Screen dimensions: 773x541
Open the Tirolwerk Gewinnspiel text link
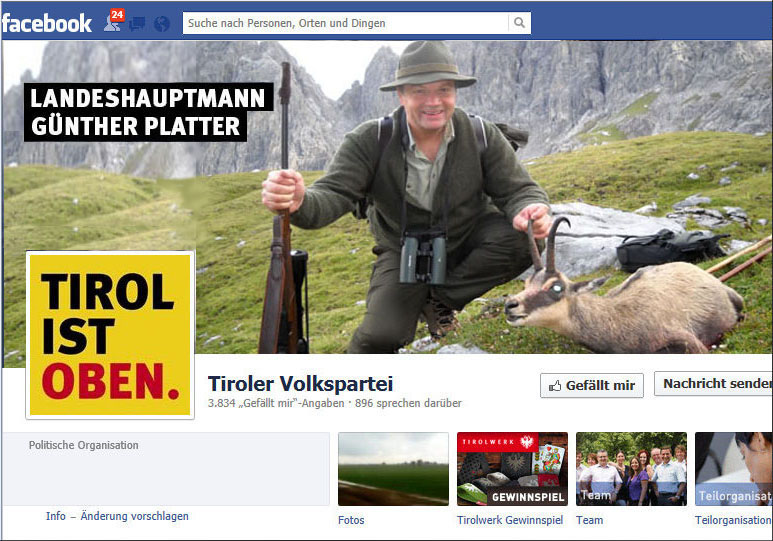coord(510,520)
